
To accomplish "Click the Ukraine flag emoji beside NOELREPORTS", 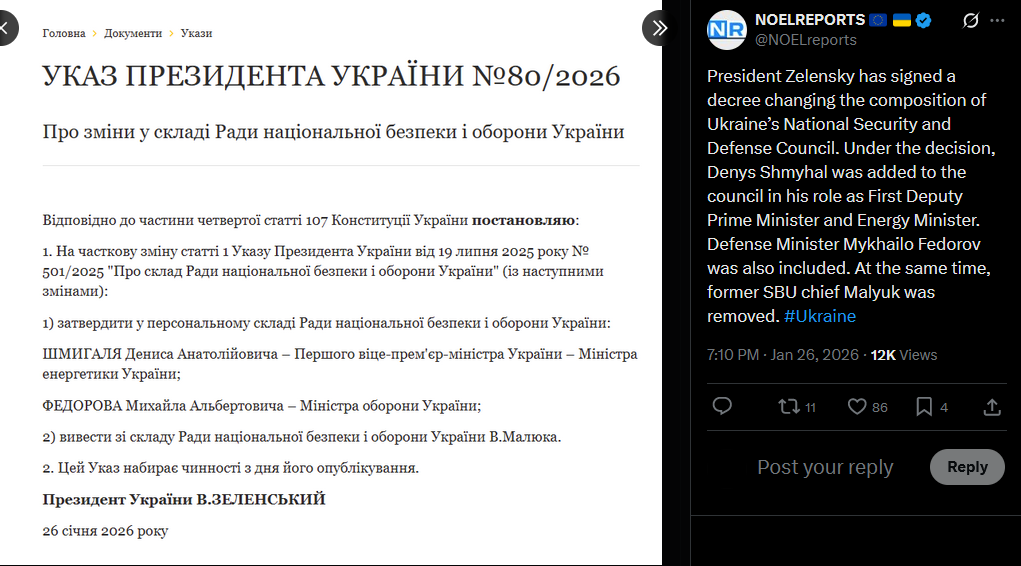I will (x=901, y=20).
